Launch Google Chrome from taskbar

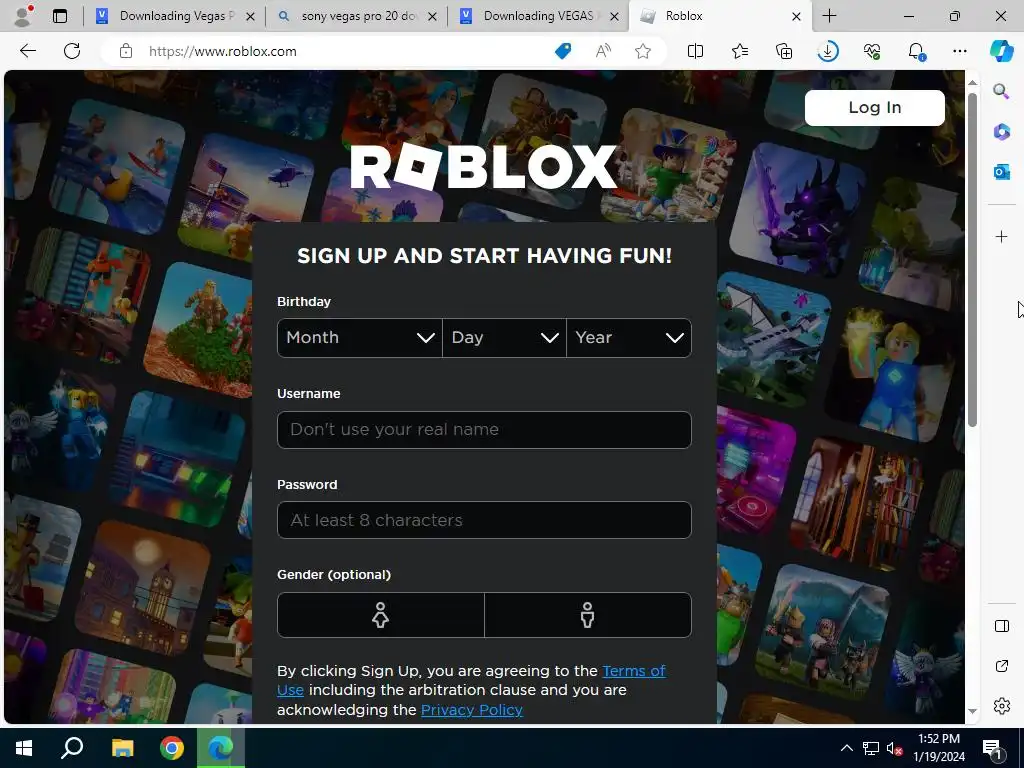point(172,748)
